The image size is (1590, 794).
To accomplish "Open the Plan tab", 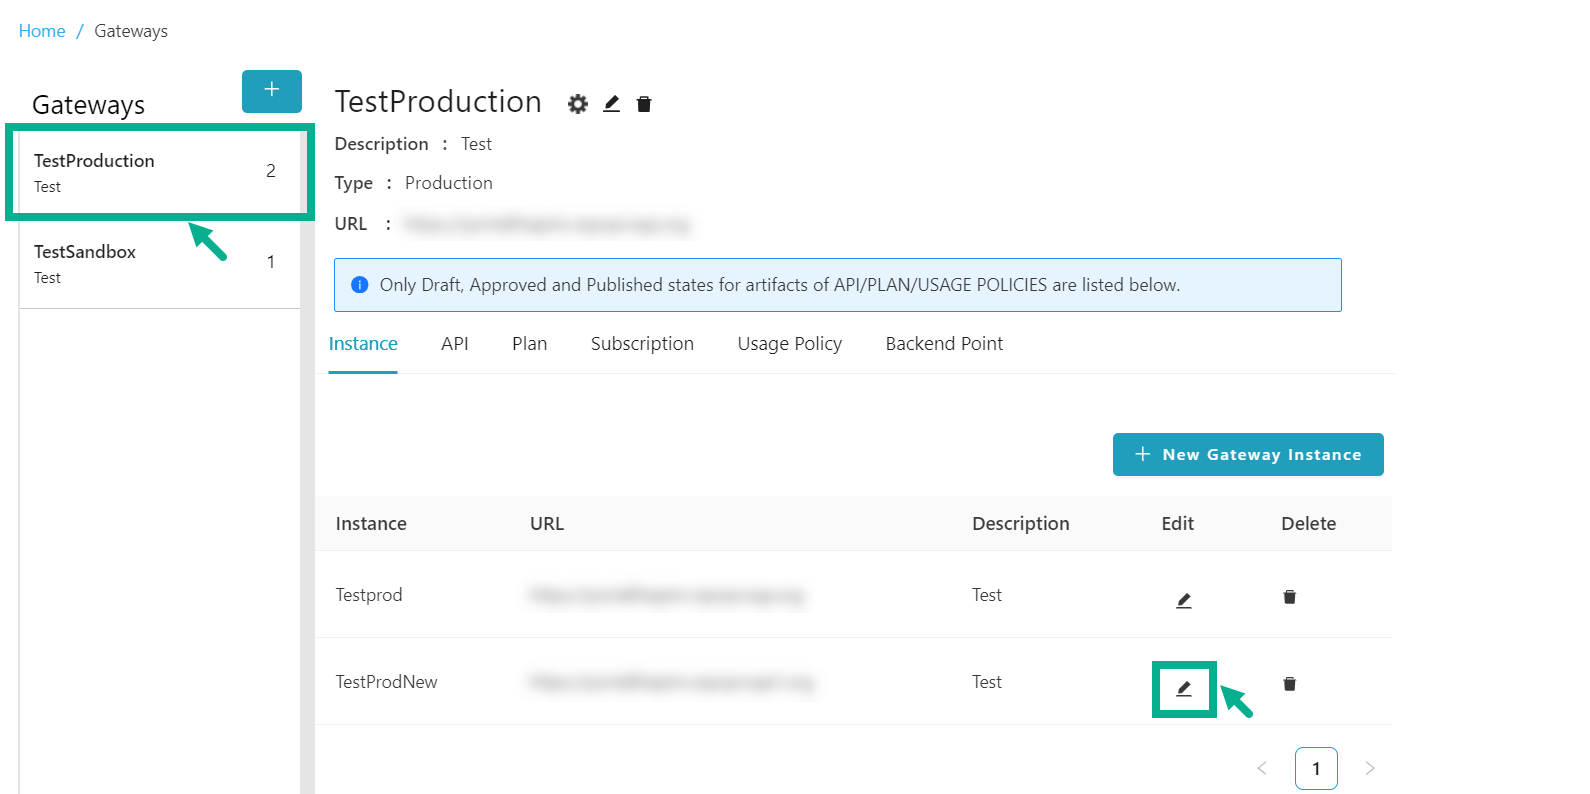I will 529,344.
